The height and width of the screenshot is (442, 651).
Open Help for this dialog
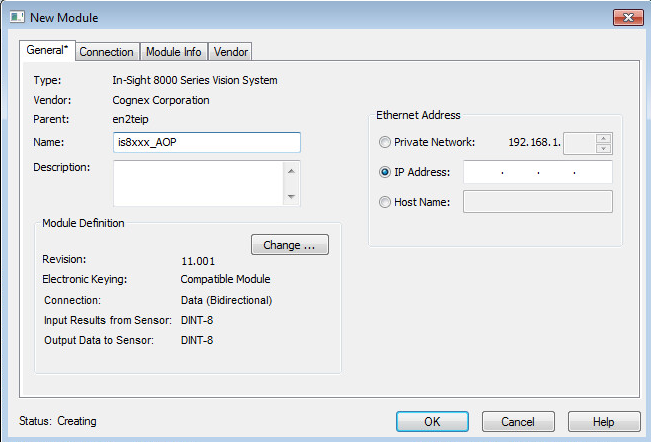pos(603,421)
